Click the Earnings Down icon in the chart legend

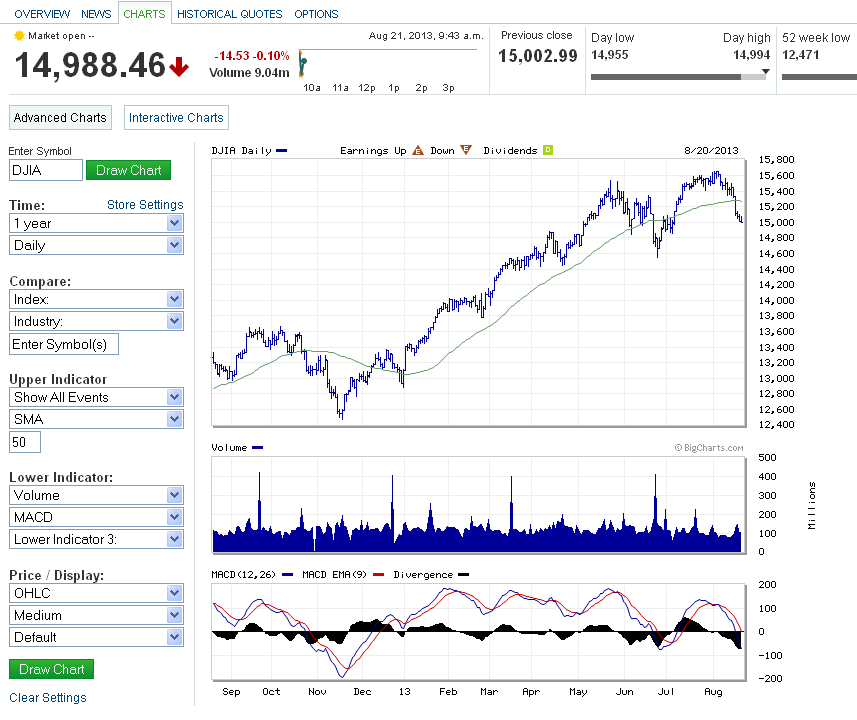(x=466, y=150)
